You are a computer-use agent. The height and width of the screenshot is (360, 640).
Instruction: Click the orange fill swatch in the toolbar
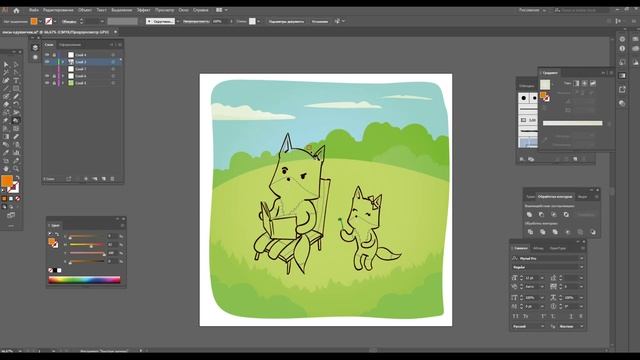[x=7, y=180]
